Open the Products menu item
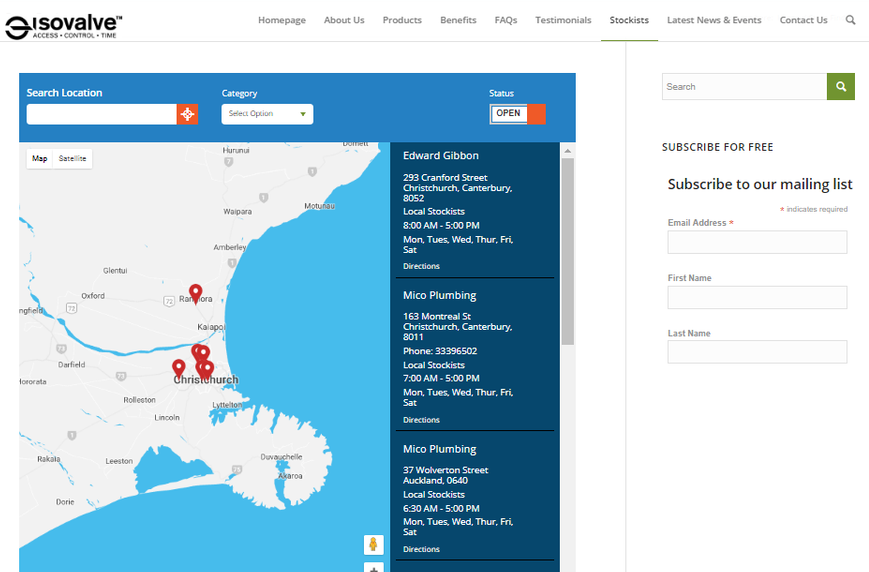 pos(402,20)
